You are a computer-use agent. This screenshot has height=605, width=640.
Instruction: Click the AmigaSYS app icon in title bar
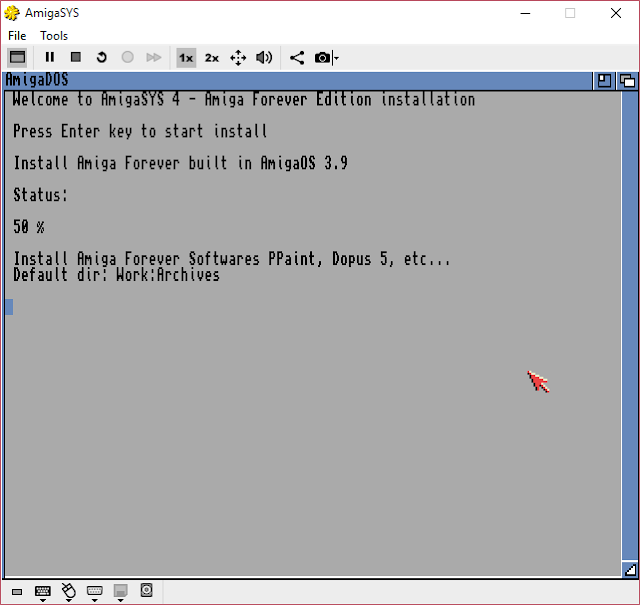(x=12, y=13)
